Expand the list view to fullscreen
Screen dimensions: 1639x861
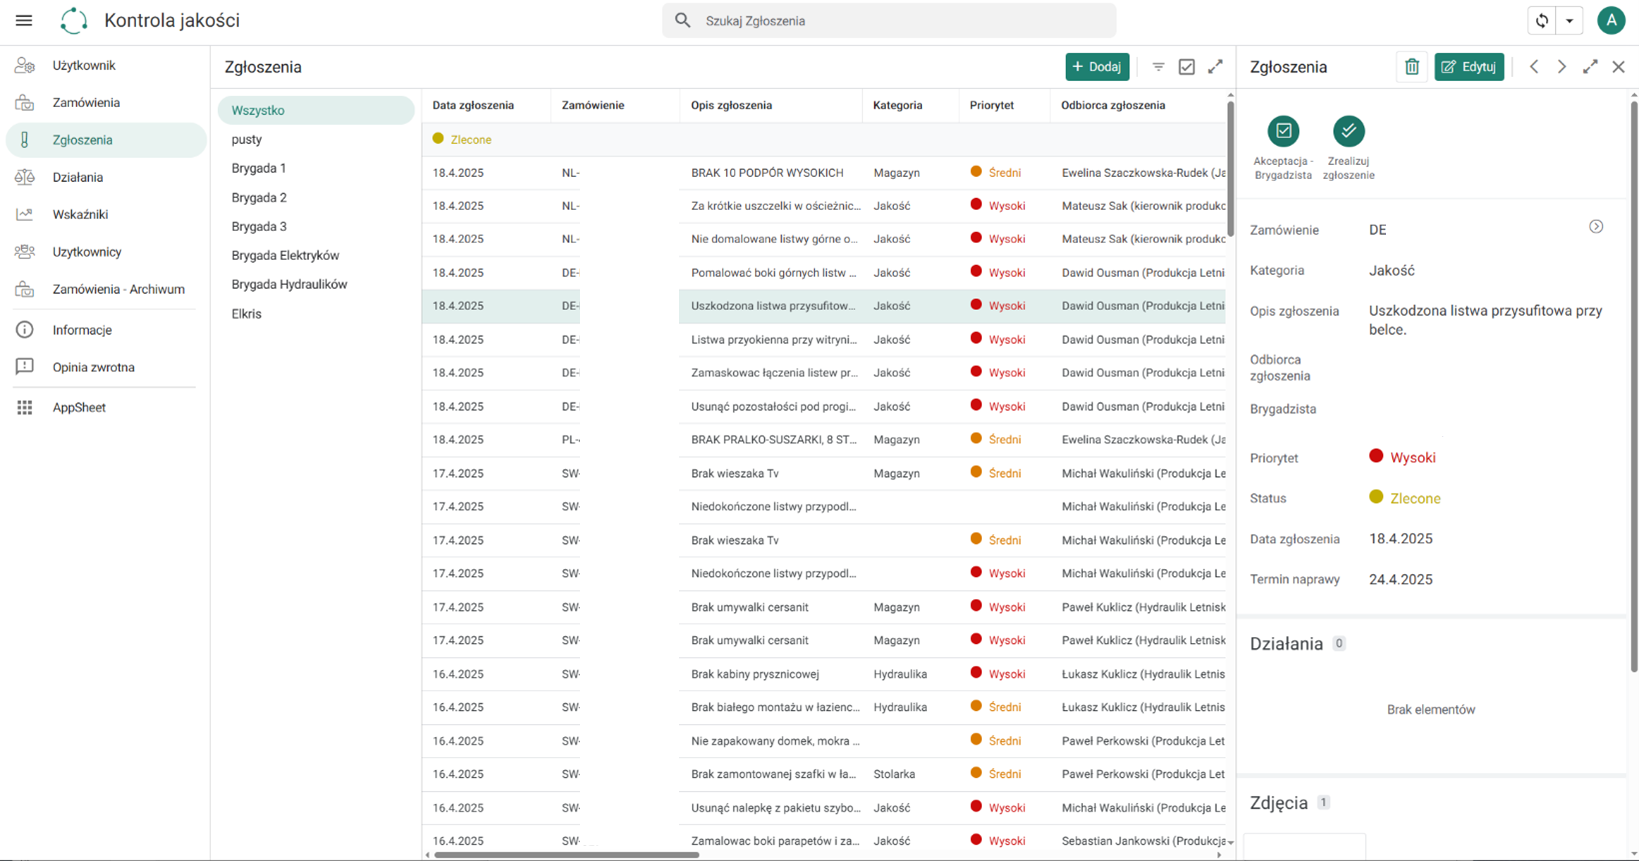tap(1215, 67)
